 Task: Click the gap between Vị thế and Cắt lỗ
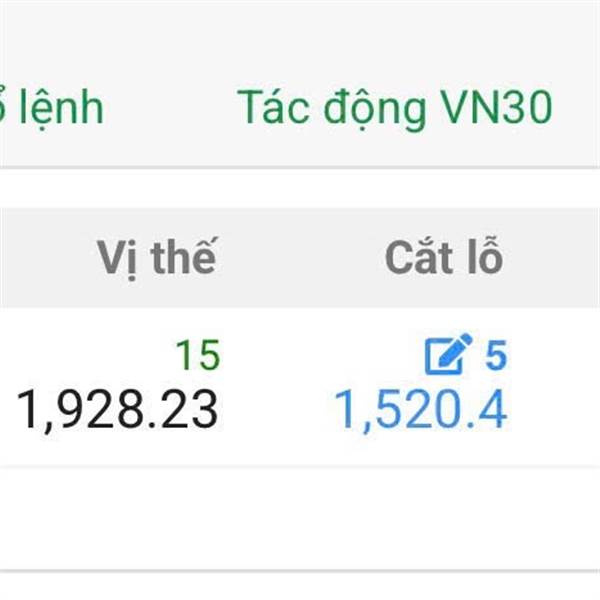301,257
